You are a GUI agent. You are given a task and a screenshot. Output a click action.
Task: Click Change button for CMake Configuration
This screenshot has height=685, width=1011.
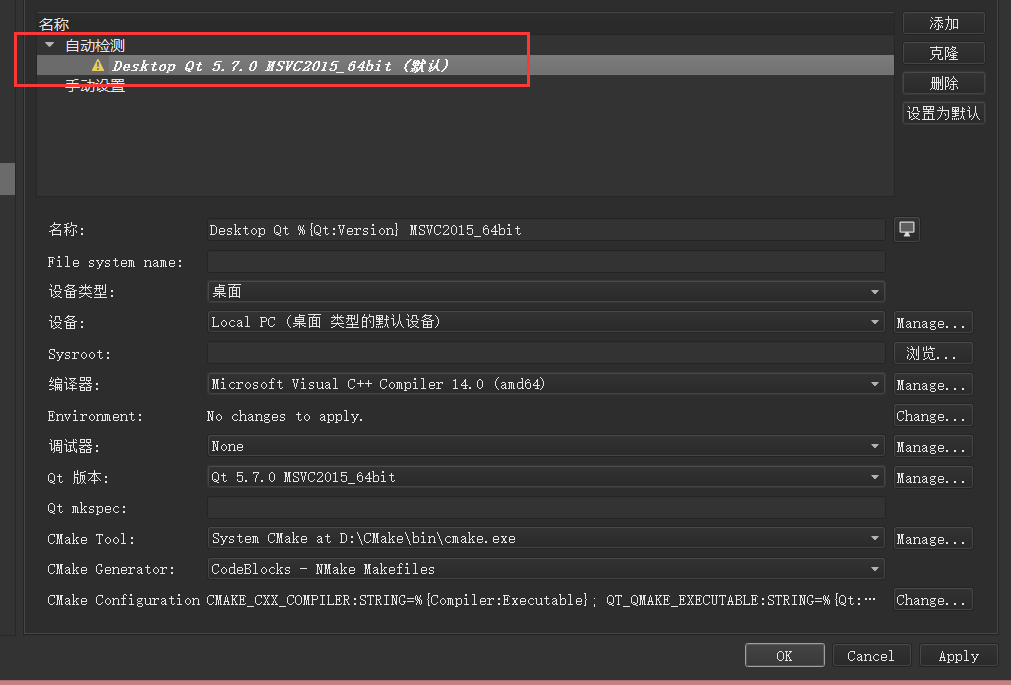932,599
